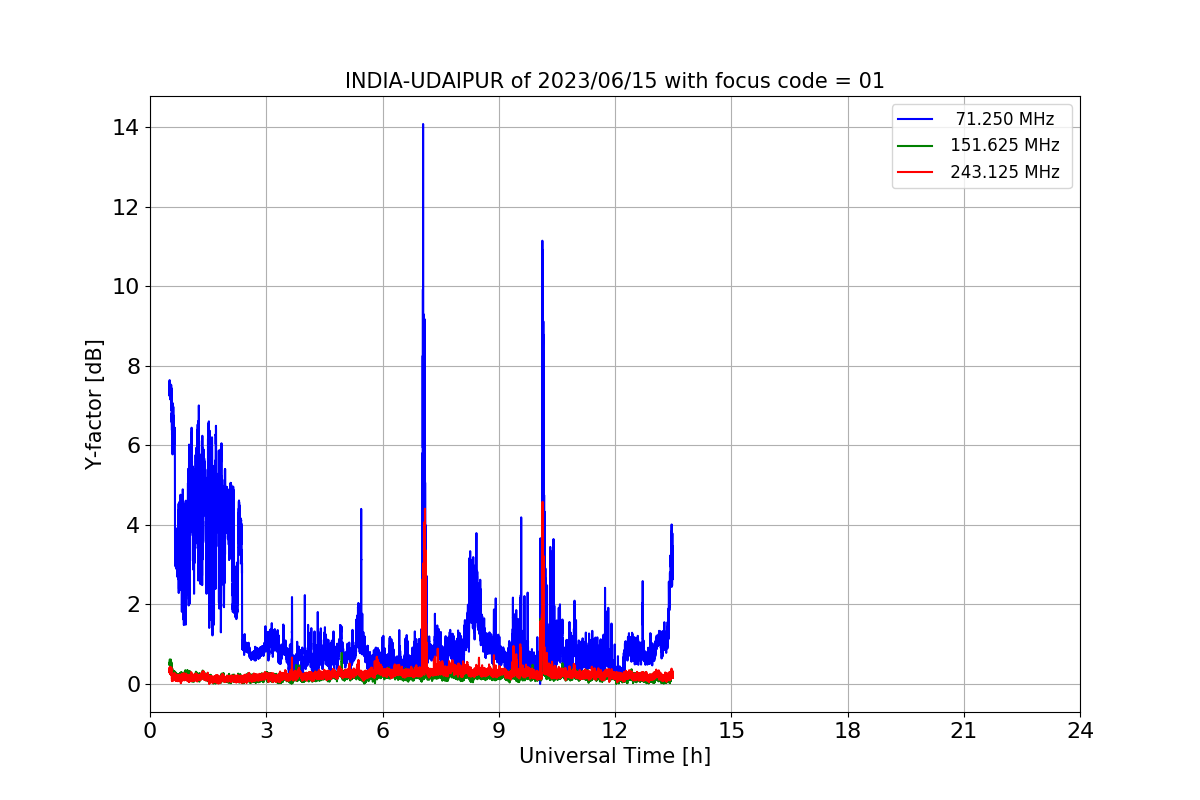Click the 11 dB blue peak near 10 h
This screenshot has width=1200, height=800.
coord(542,242)
